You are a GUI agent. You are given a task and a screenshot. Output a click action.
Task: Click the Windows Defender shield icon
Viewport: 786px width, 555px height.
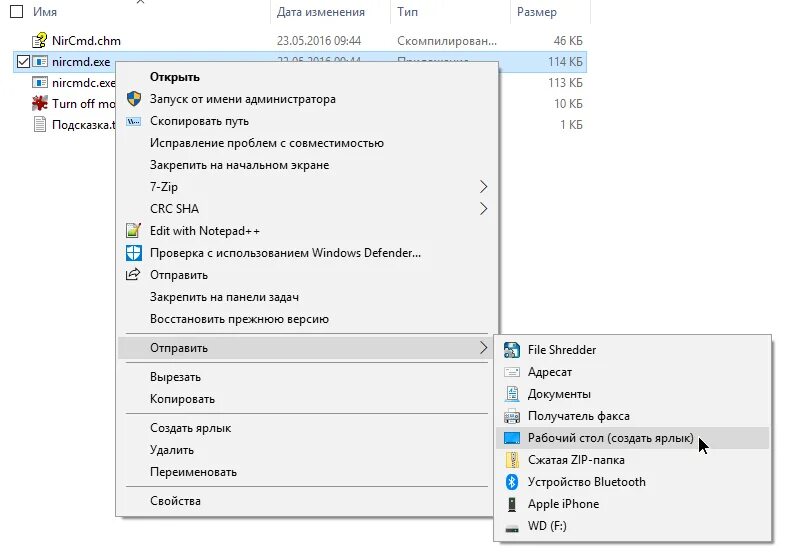[x=133, y=253]
